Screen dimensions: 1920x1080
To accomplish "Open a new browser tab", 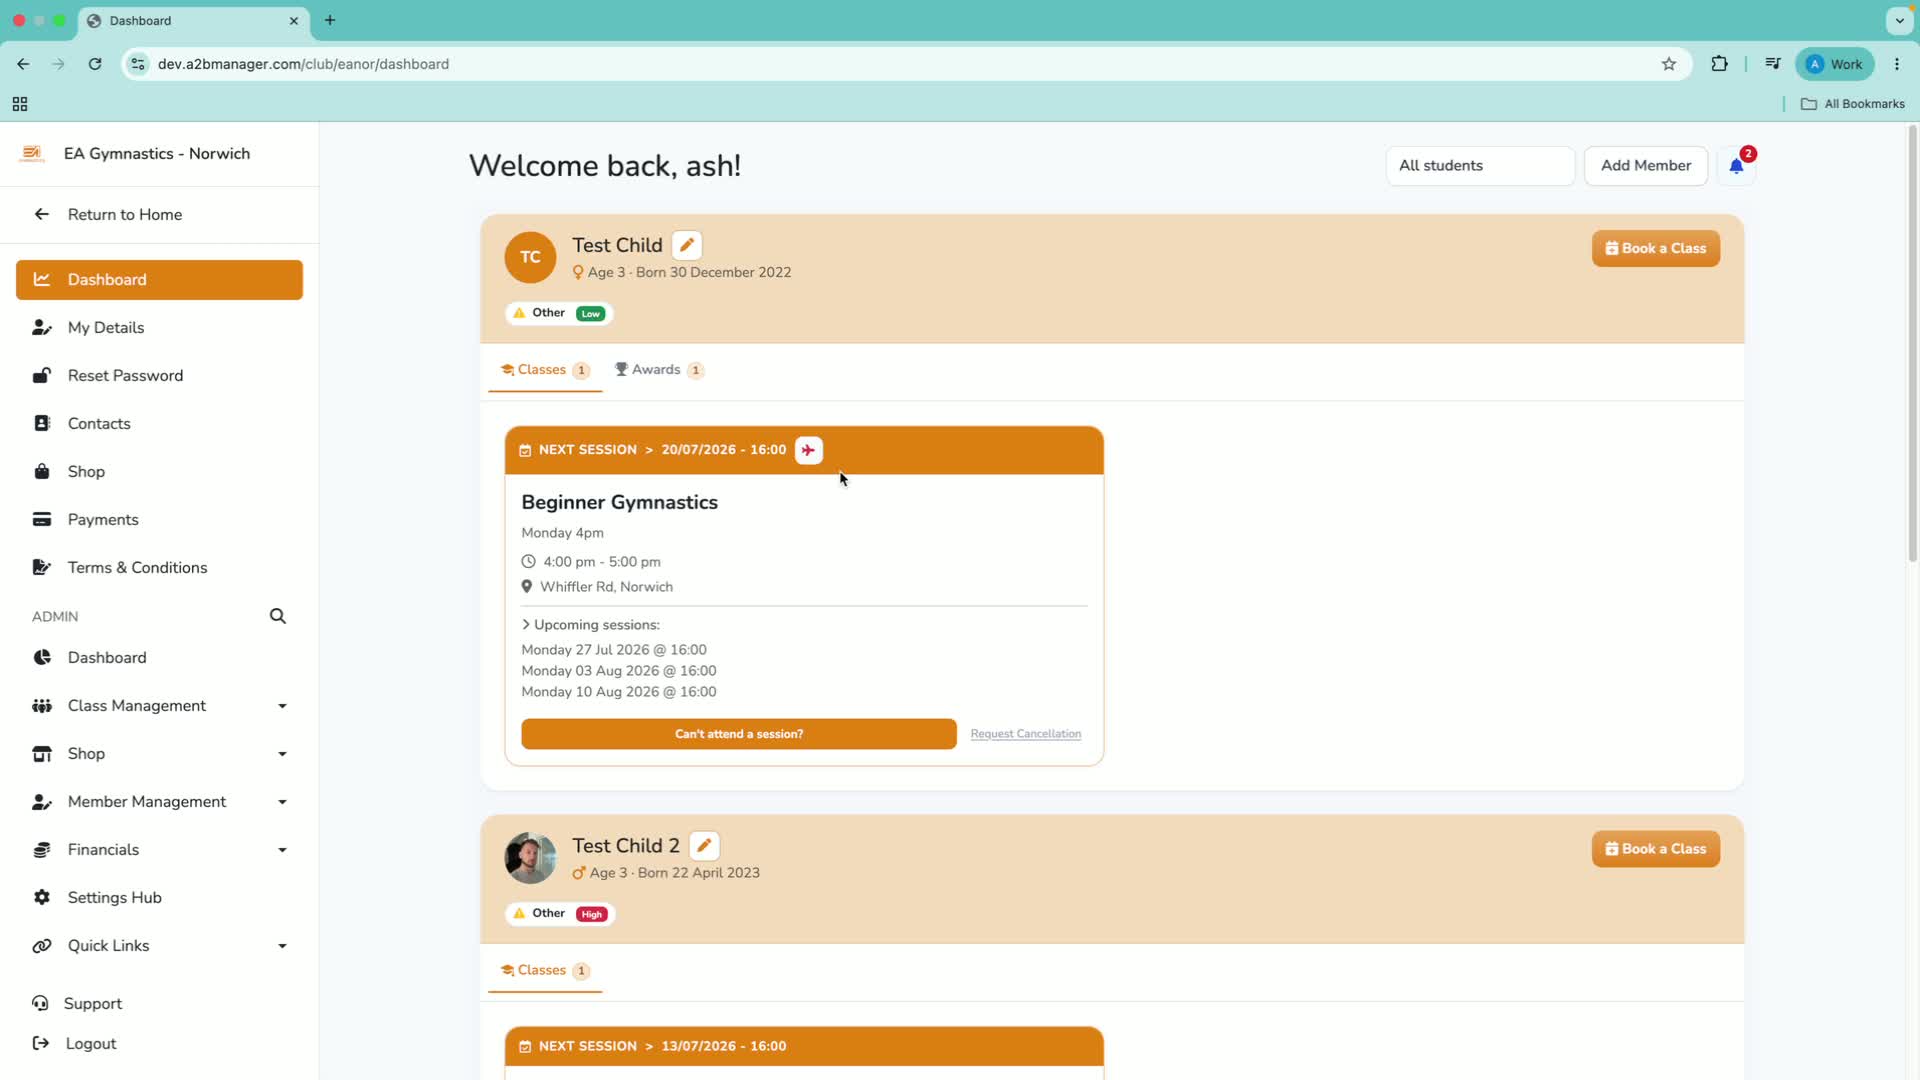I will tap(330, 20).
